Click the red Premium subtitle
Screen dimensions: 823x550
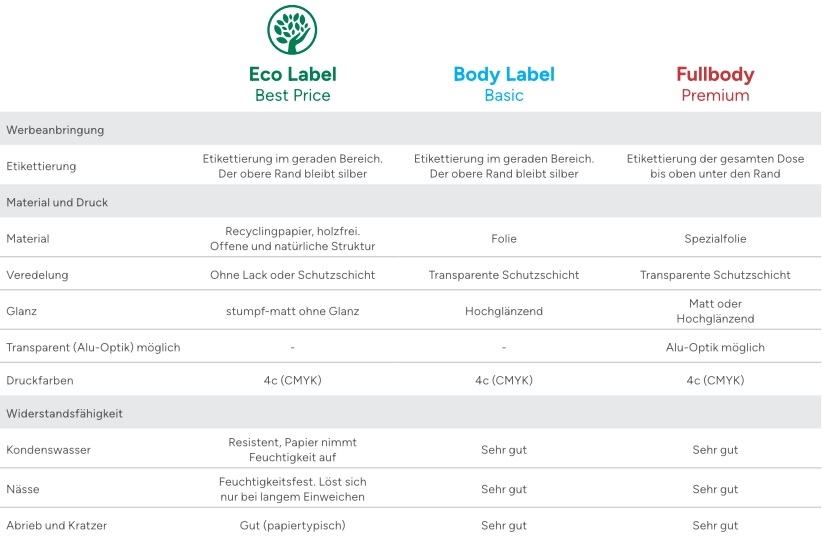coord(715,96)
